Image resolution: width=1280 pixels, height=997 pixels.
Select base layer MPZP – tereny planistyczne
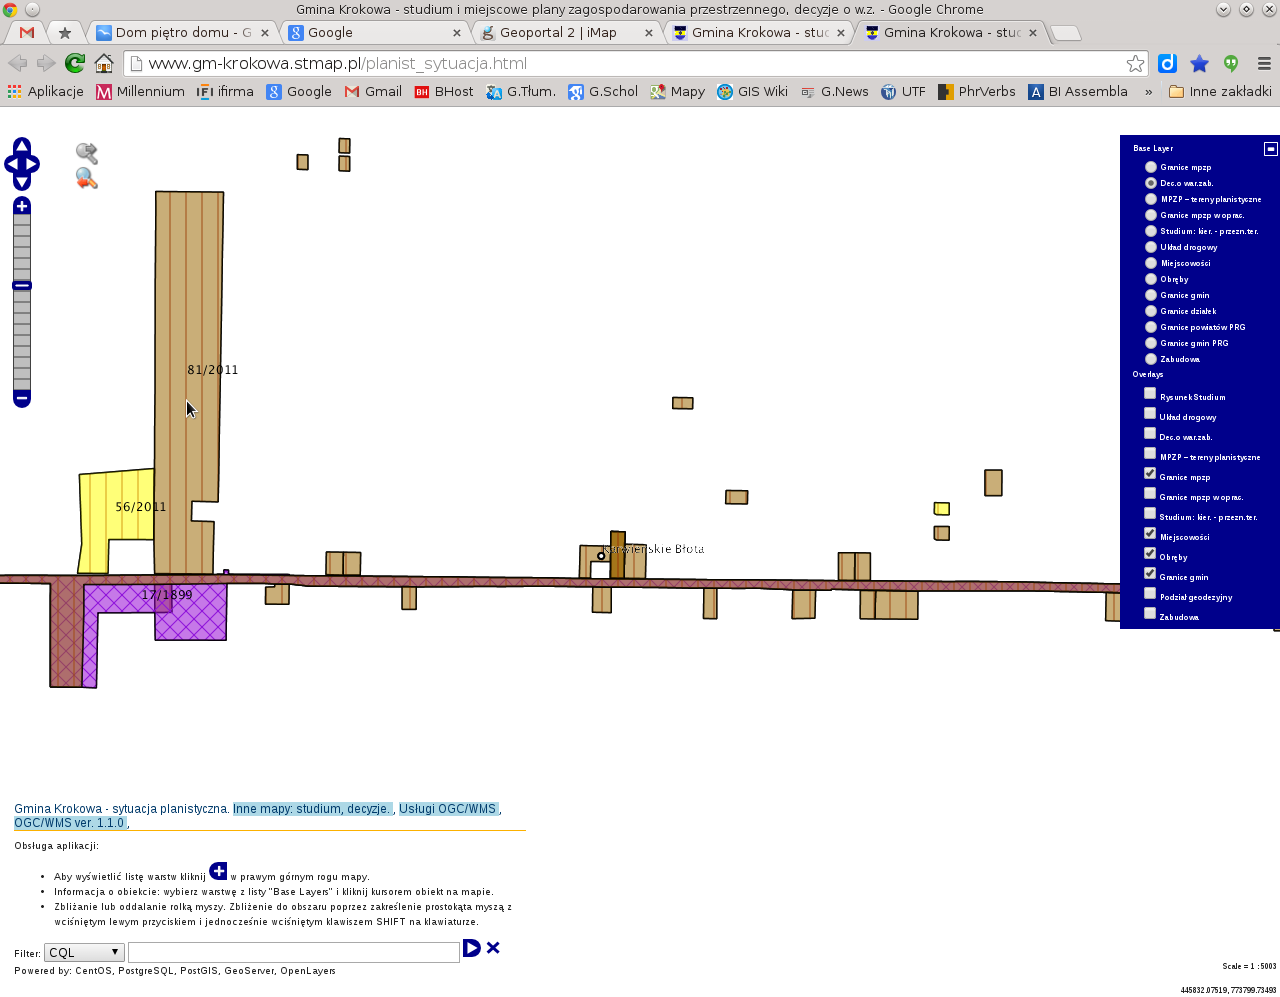(1151, 199)
